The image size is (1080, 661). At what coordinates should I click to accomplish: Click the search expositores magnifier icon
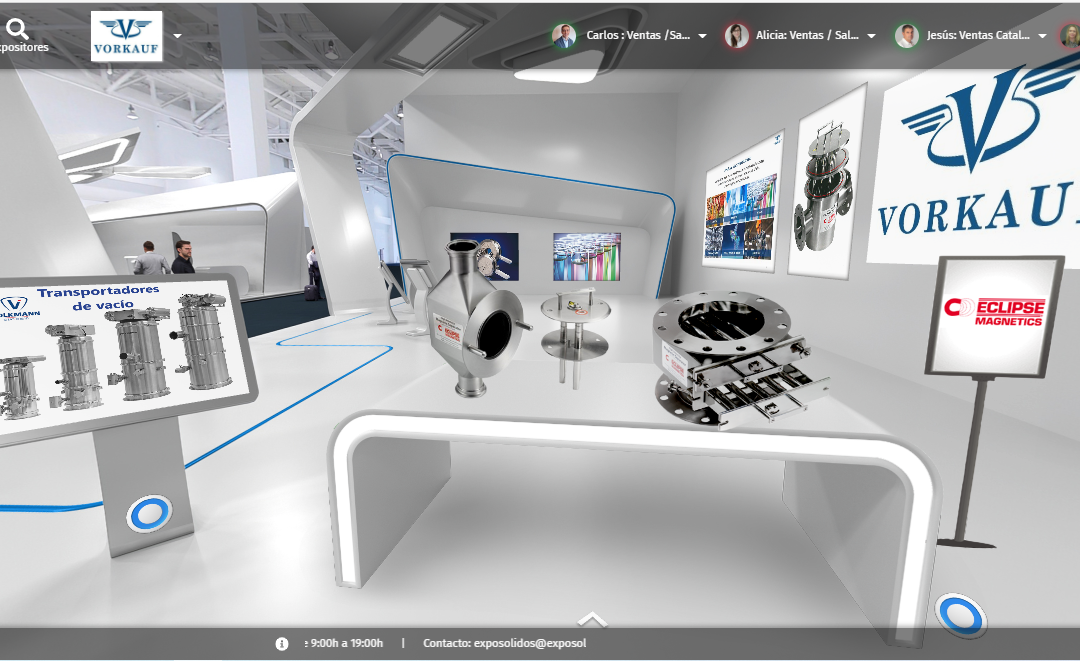(x=17, y=29)
